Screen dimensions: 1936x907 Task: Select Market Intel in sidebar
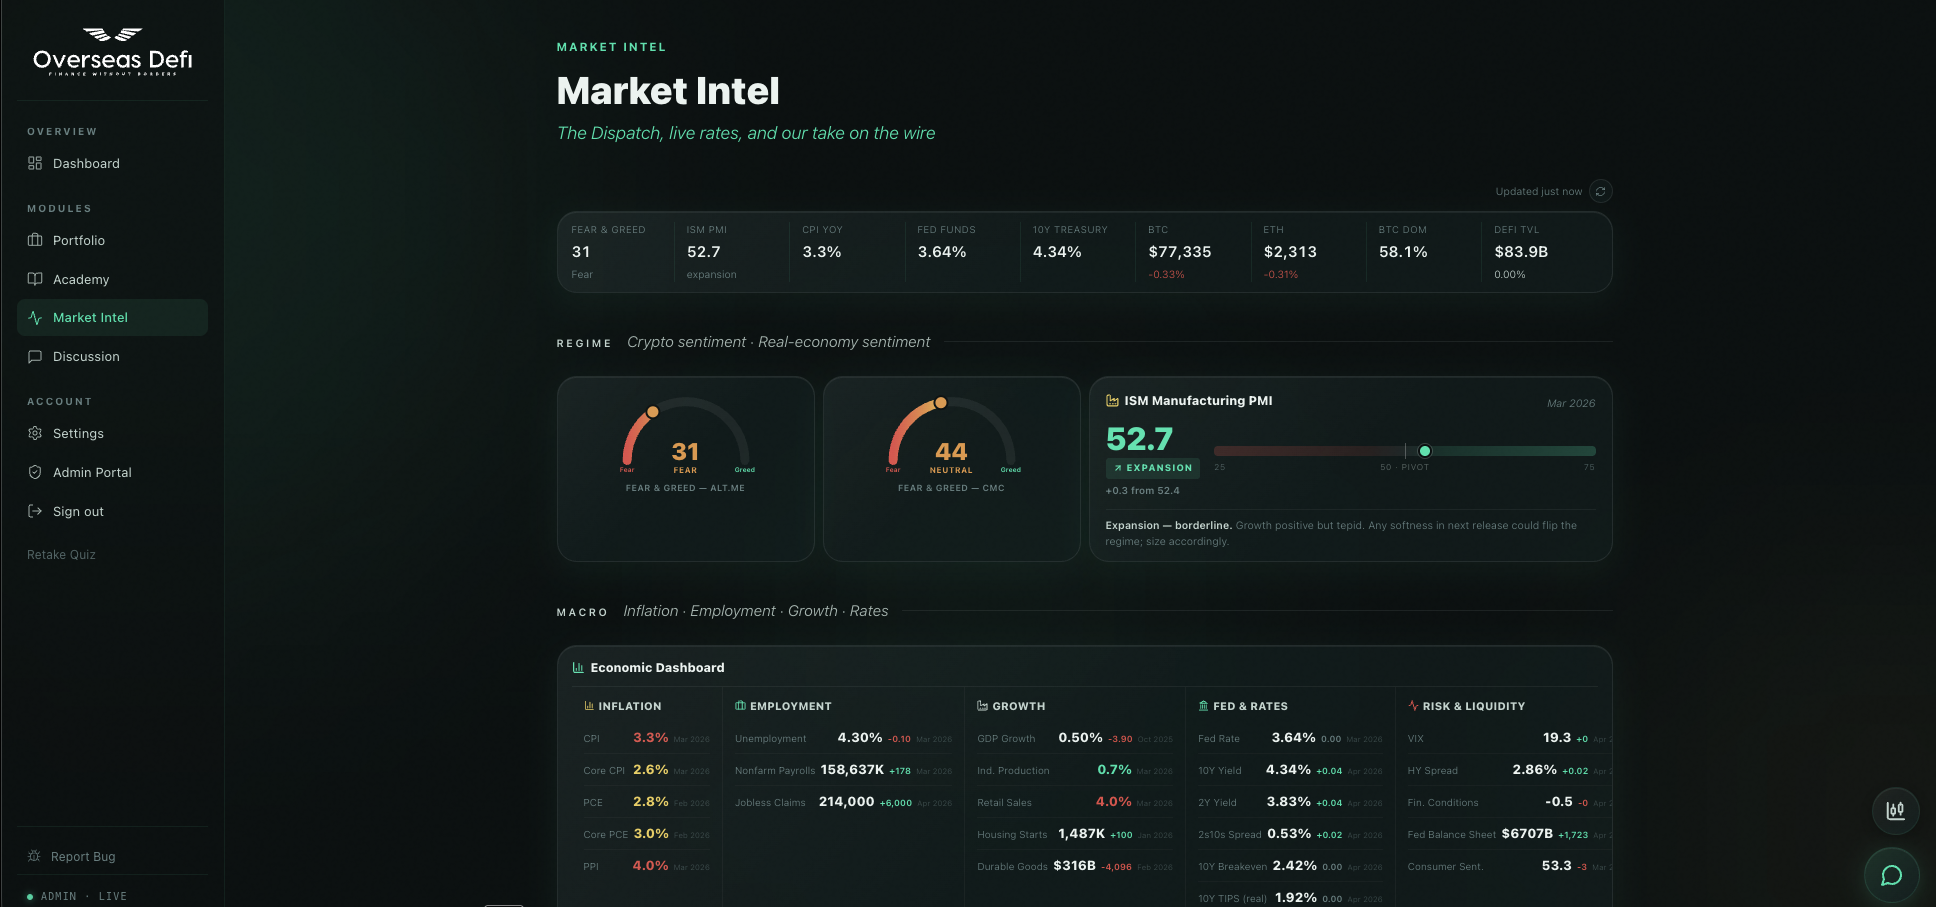[112, 317]
